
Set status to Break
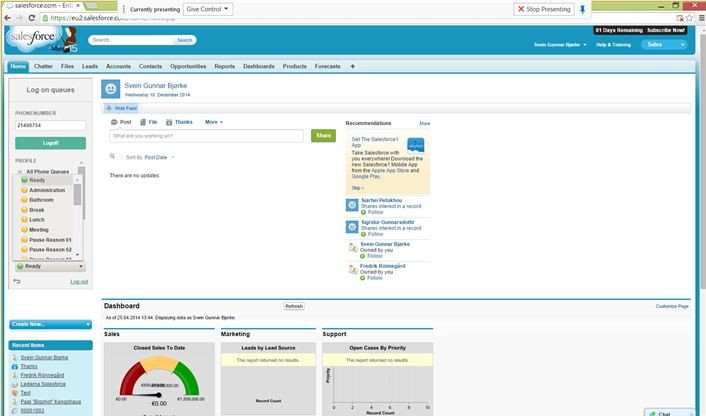tap(36, 210)
